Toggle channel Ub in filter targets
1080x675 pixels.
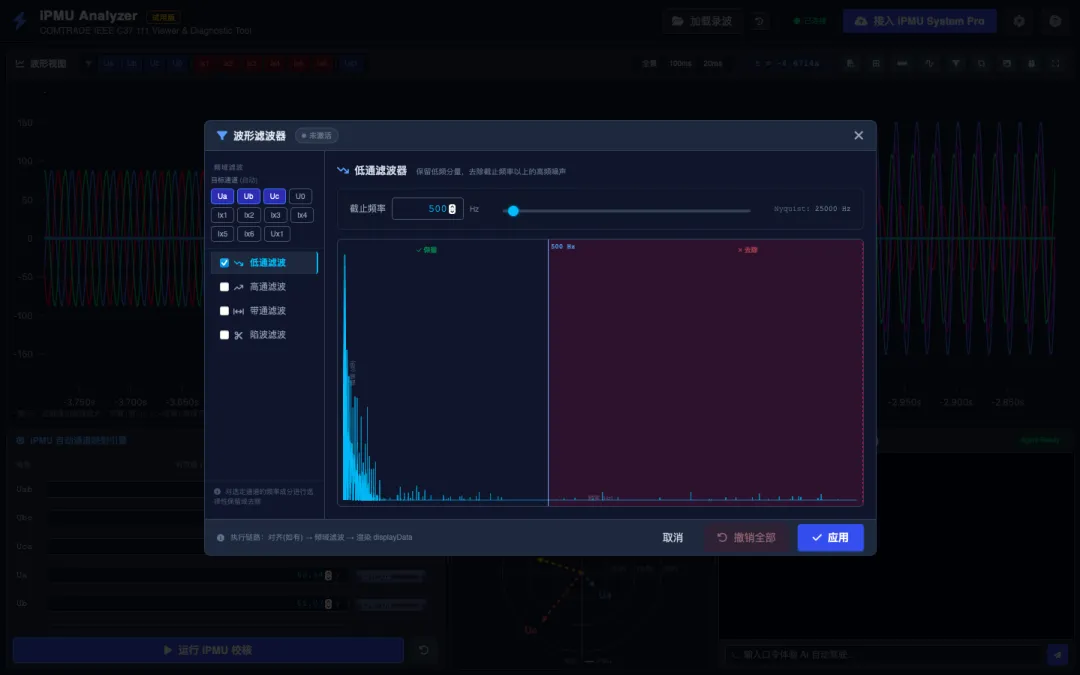pyautogui.click(x=249, y=196)
